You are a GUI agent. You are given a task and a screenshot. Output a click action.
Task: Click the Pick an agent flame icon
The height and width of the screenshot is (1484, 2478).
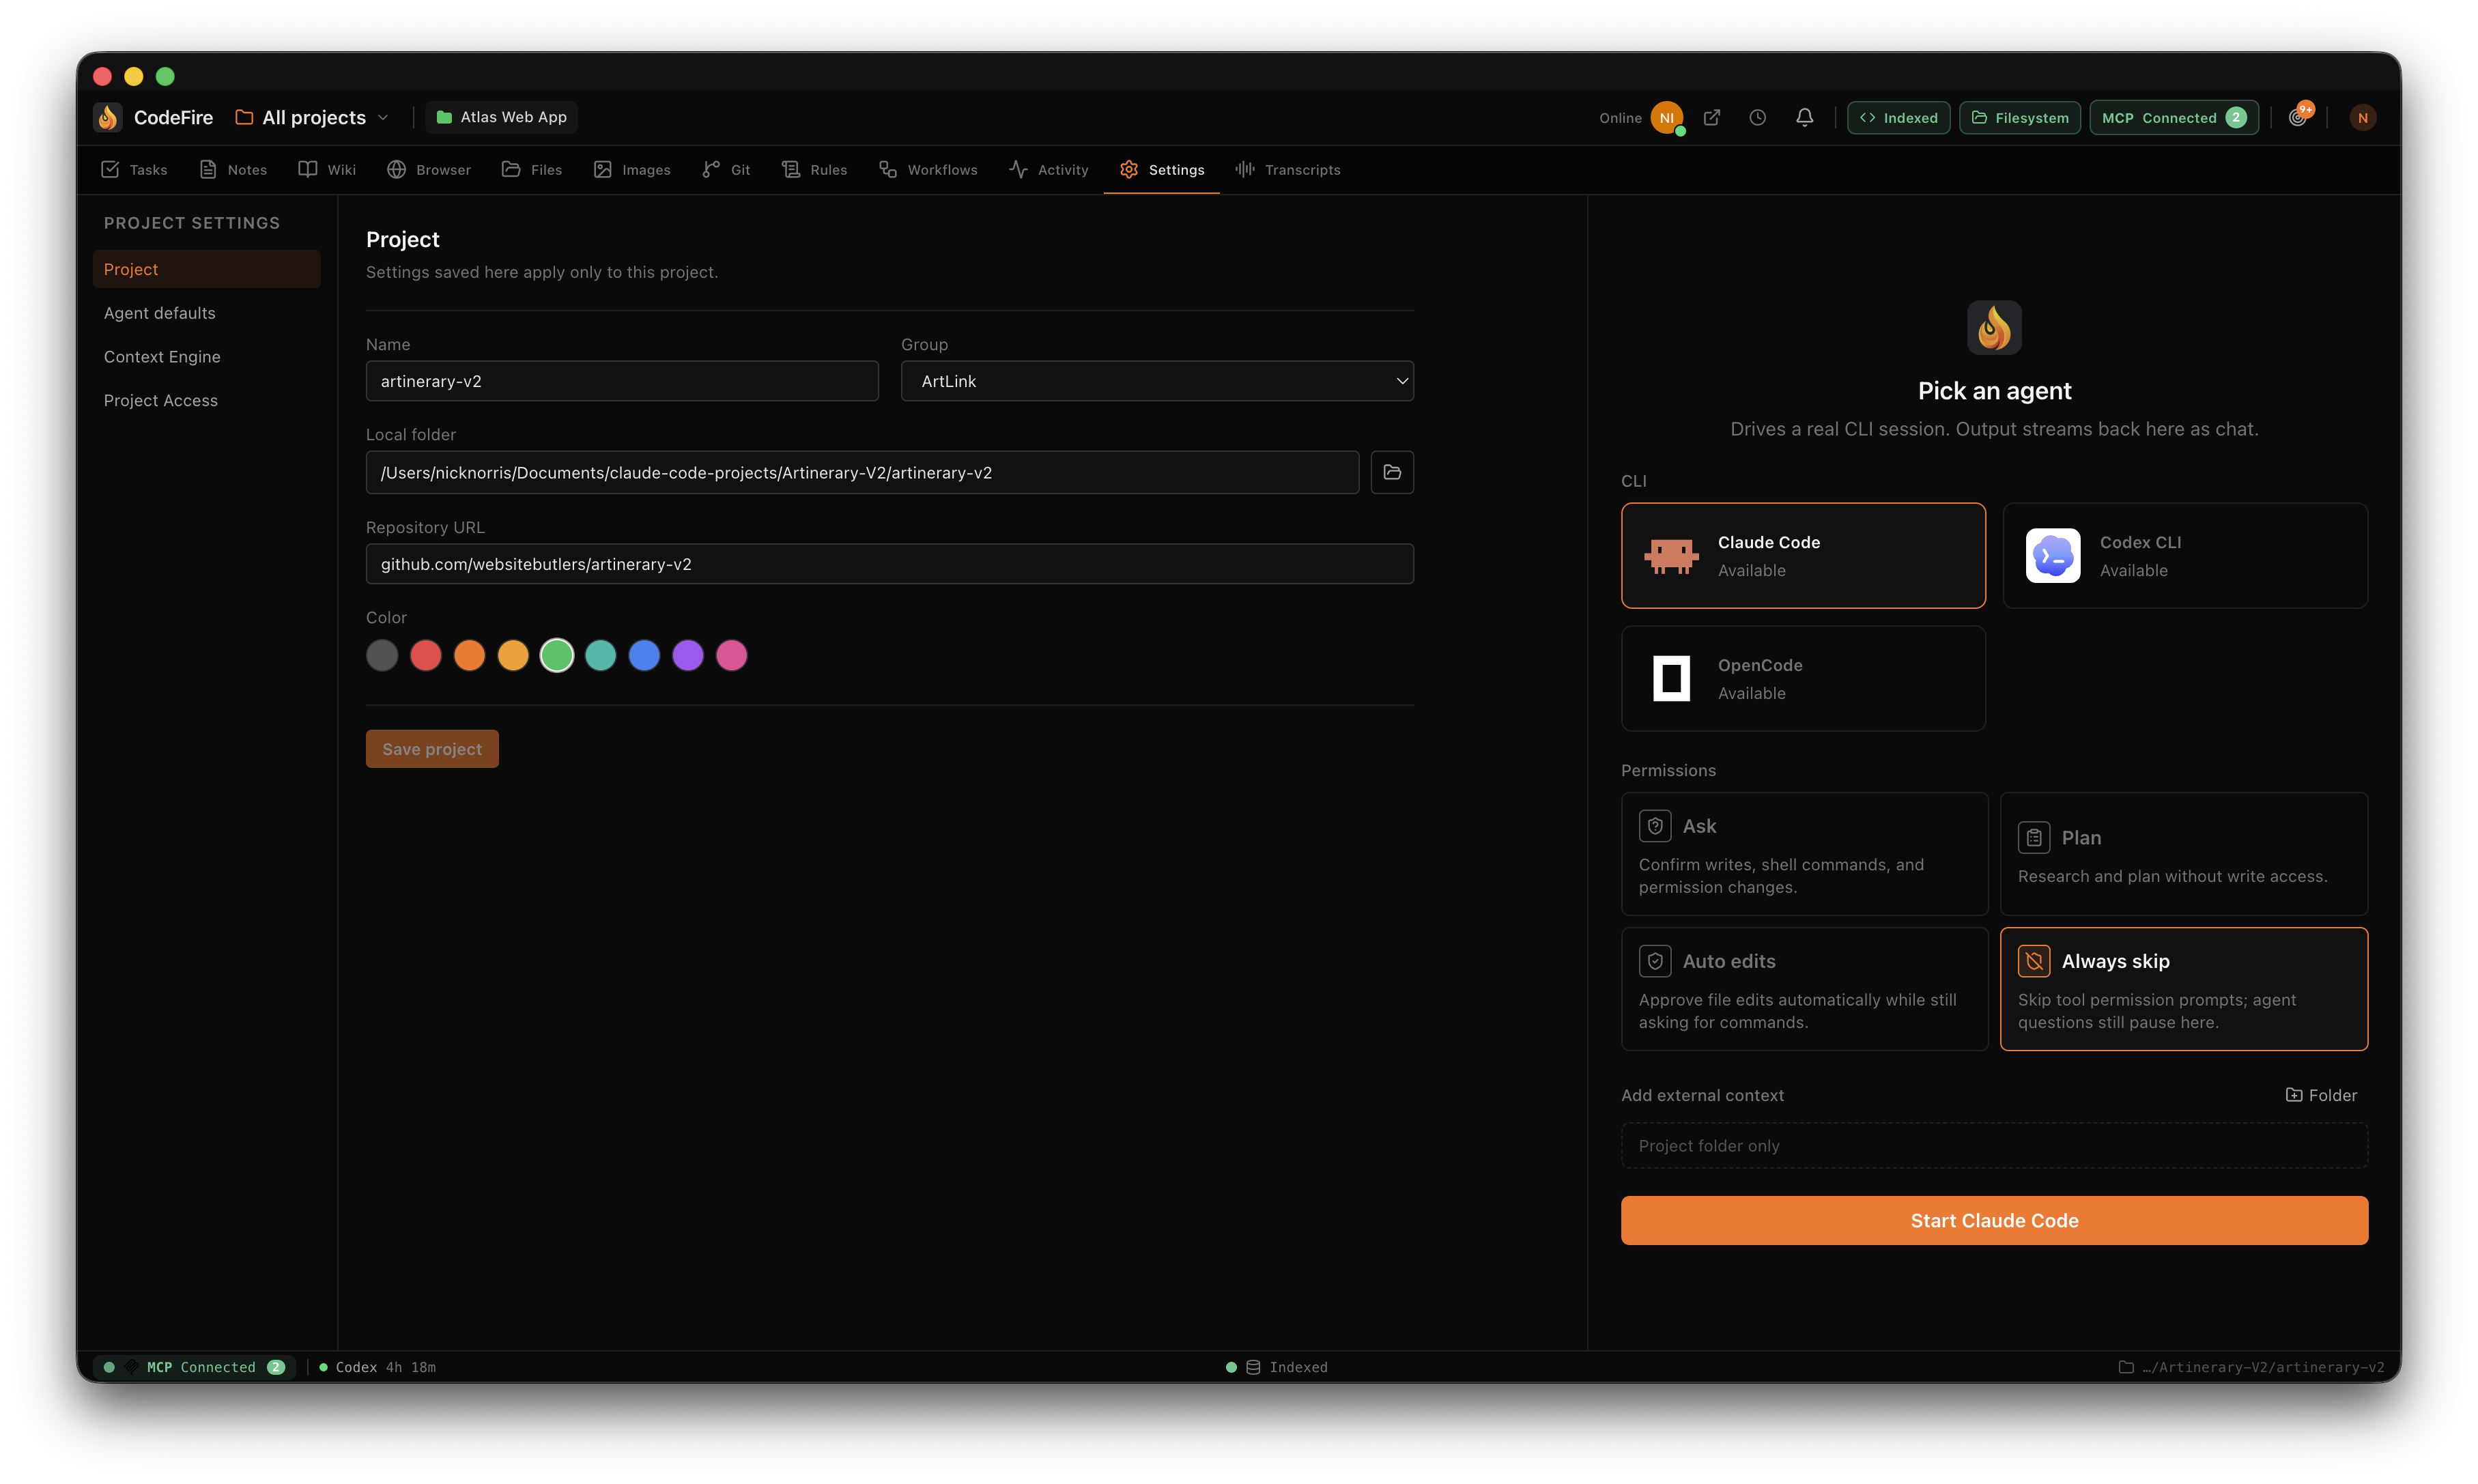point(1994,327)
